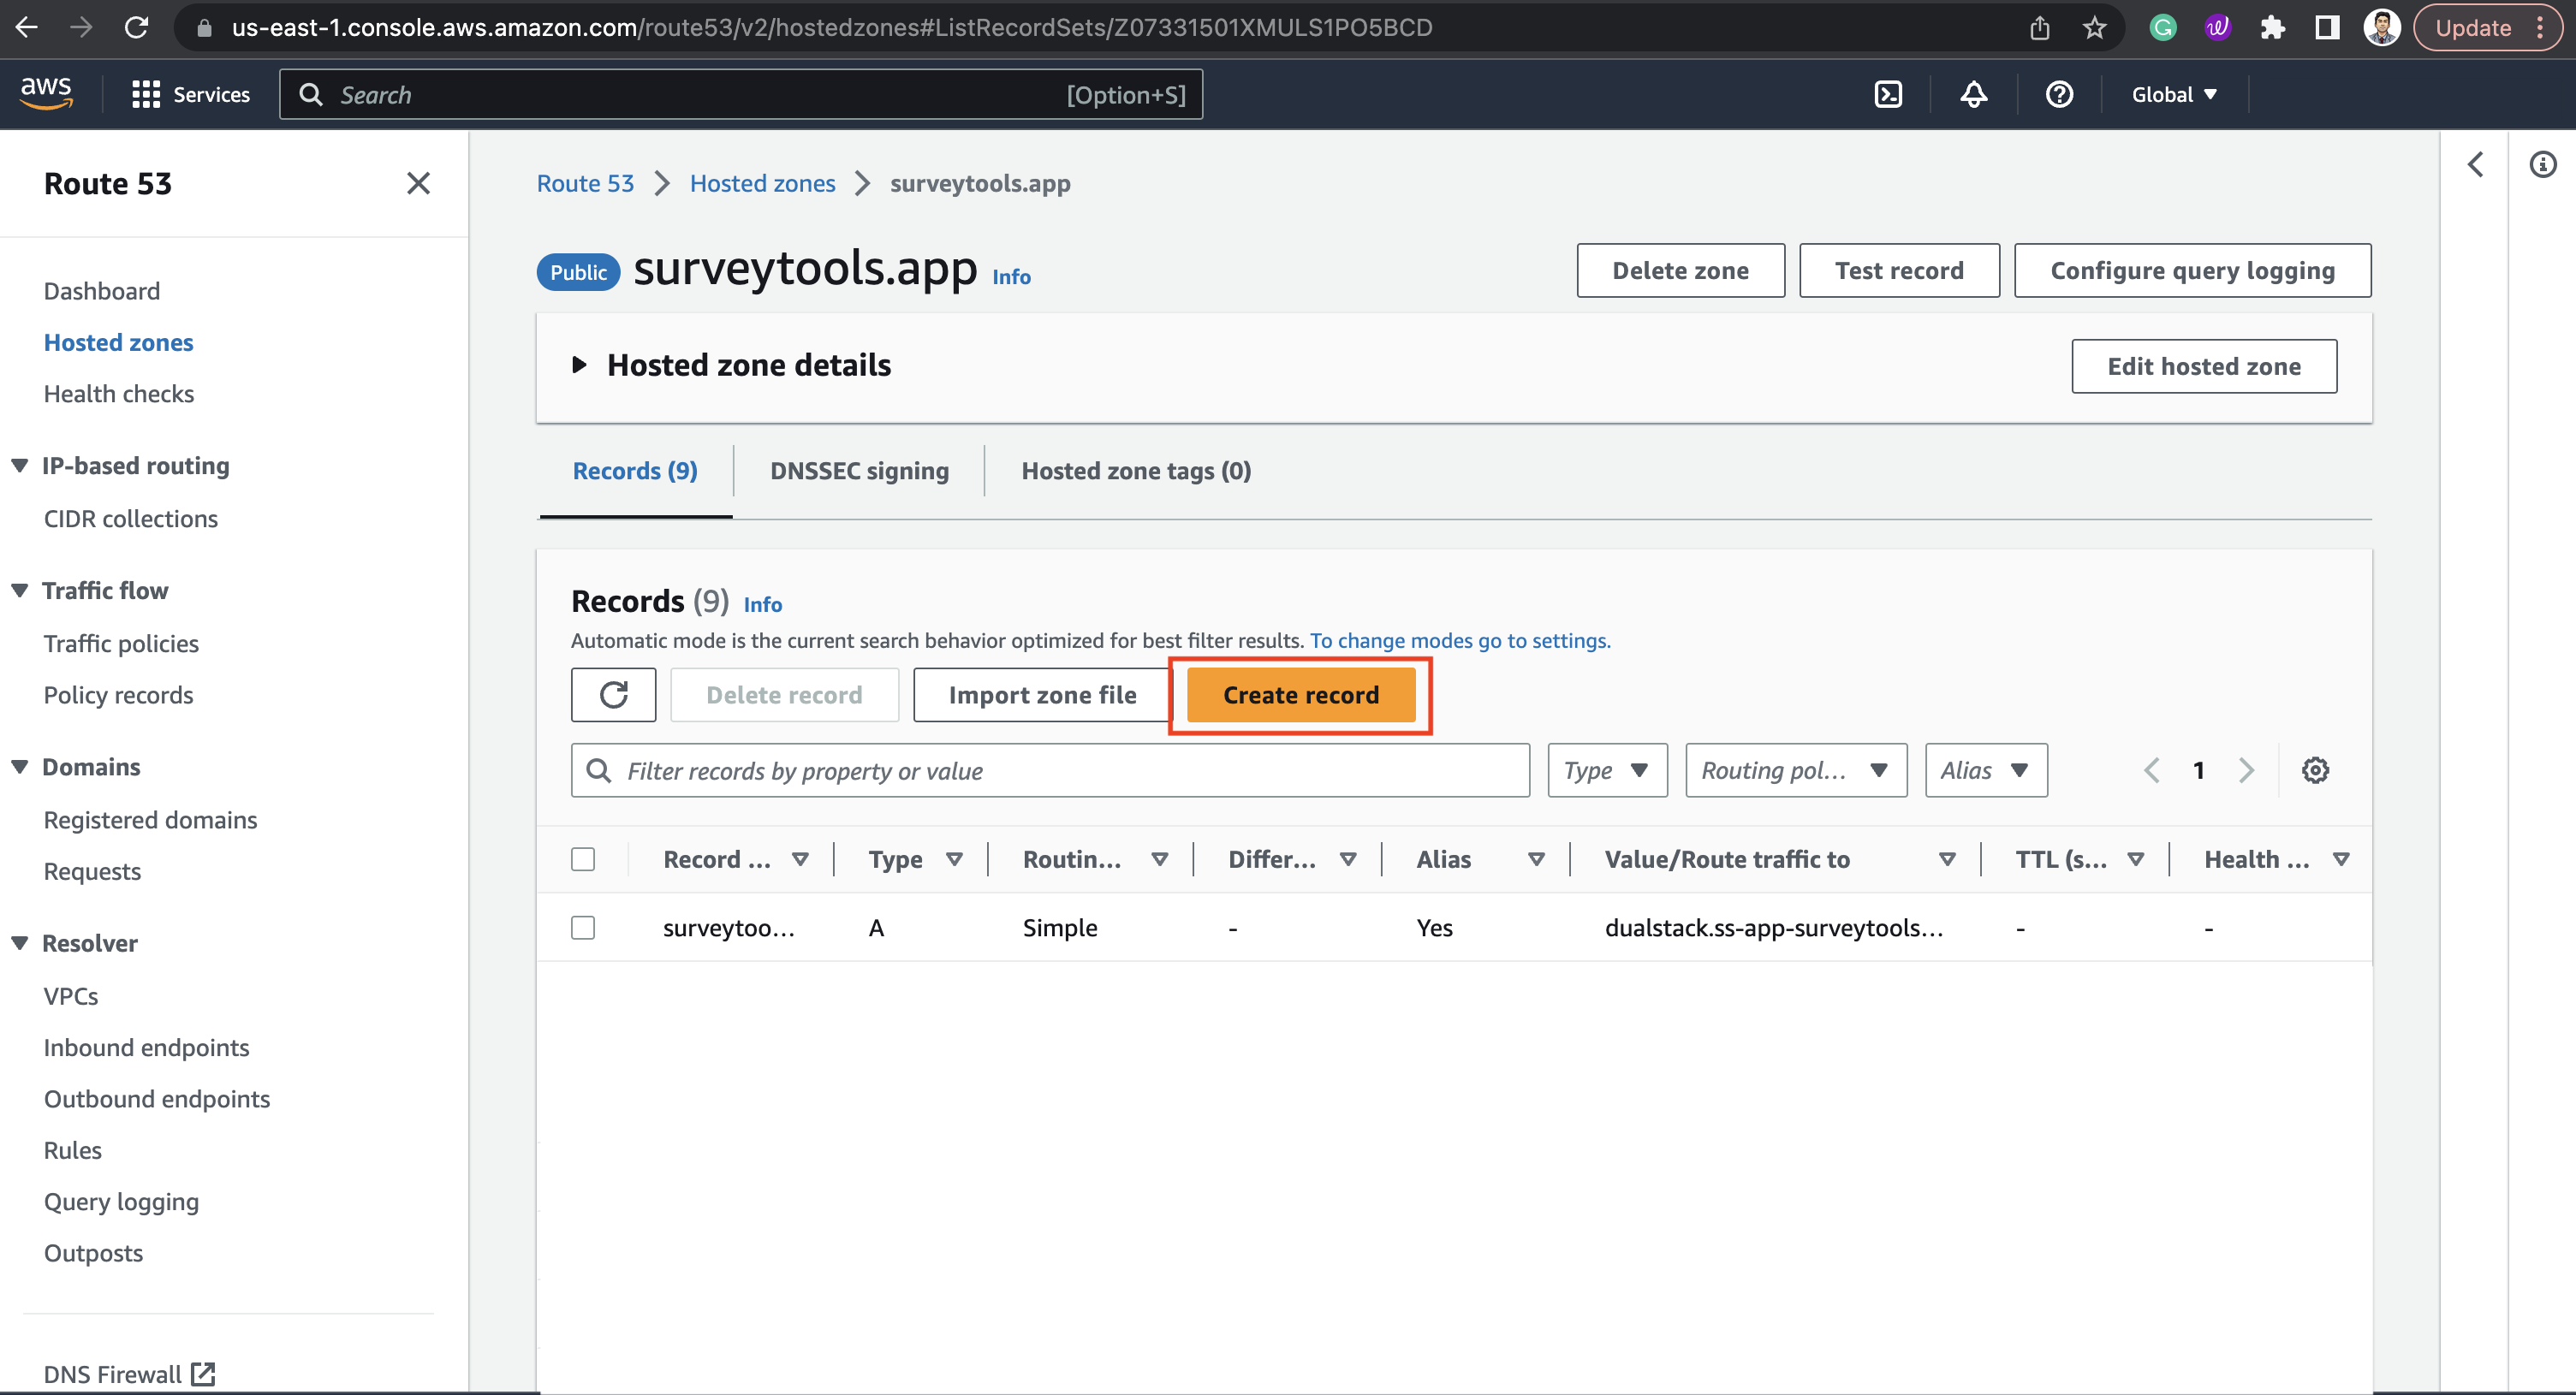Screen dimensions: 2576x1395
Task: Open the info panel icon
Action: [2542, 164]
